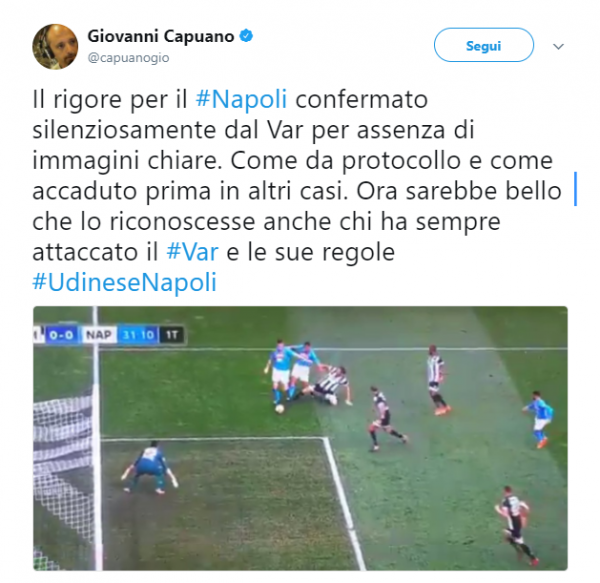
Task: Open the #Napoli hashtag
Action: 241,99
